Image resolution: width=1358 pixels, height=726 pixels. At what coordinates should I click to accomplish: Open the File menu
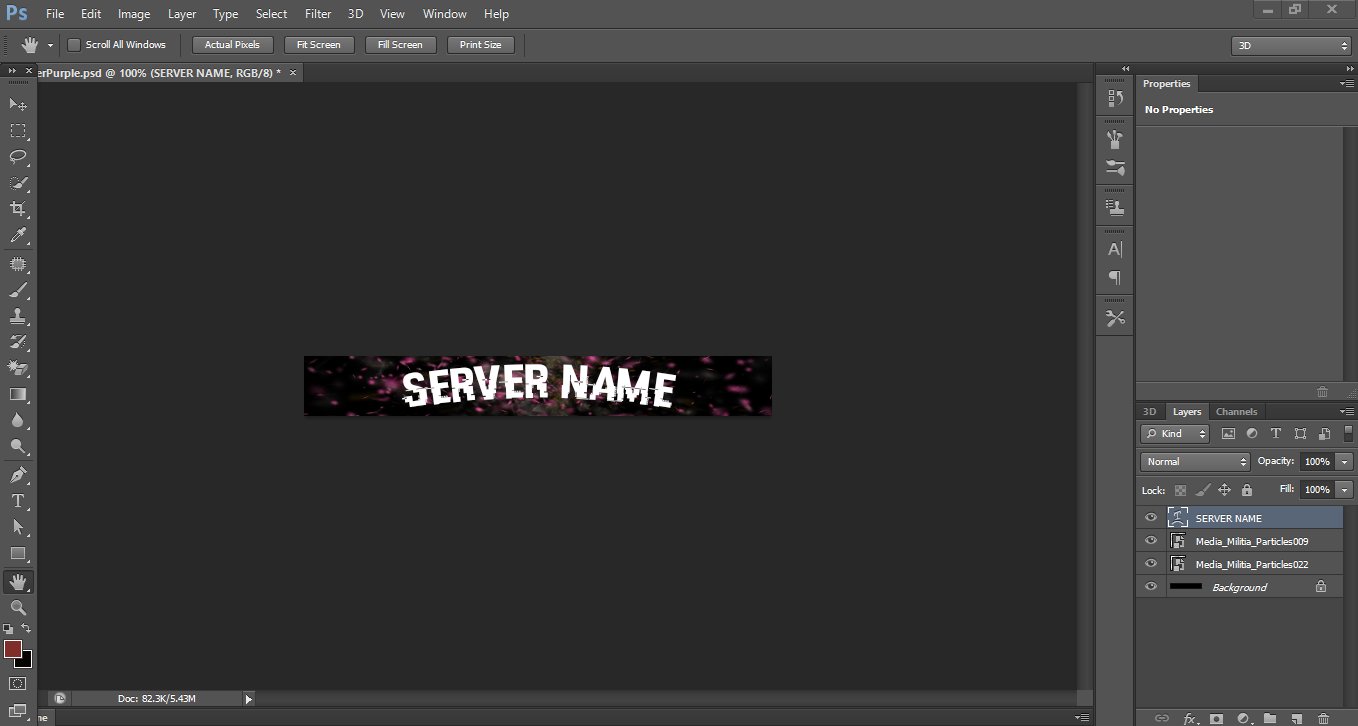pos(55,14)
